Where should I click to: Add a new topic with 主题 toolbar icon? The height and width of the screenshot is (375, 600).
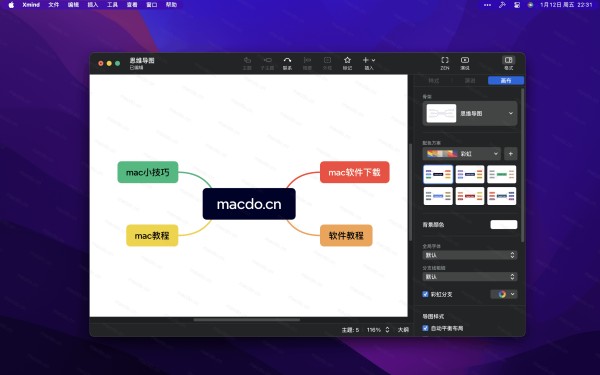(x=247, y=63)
